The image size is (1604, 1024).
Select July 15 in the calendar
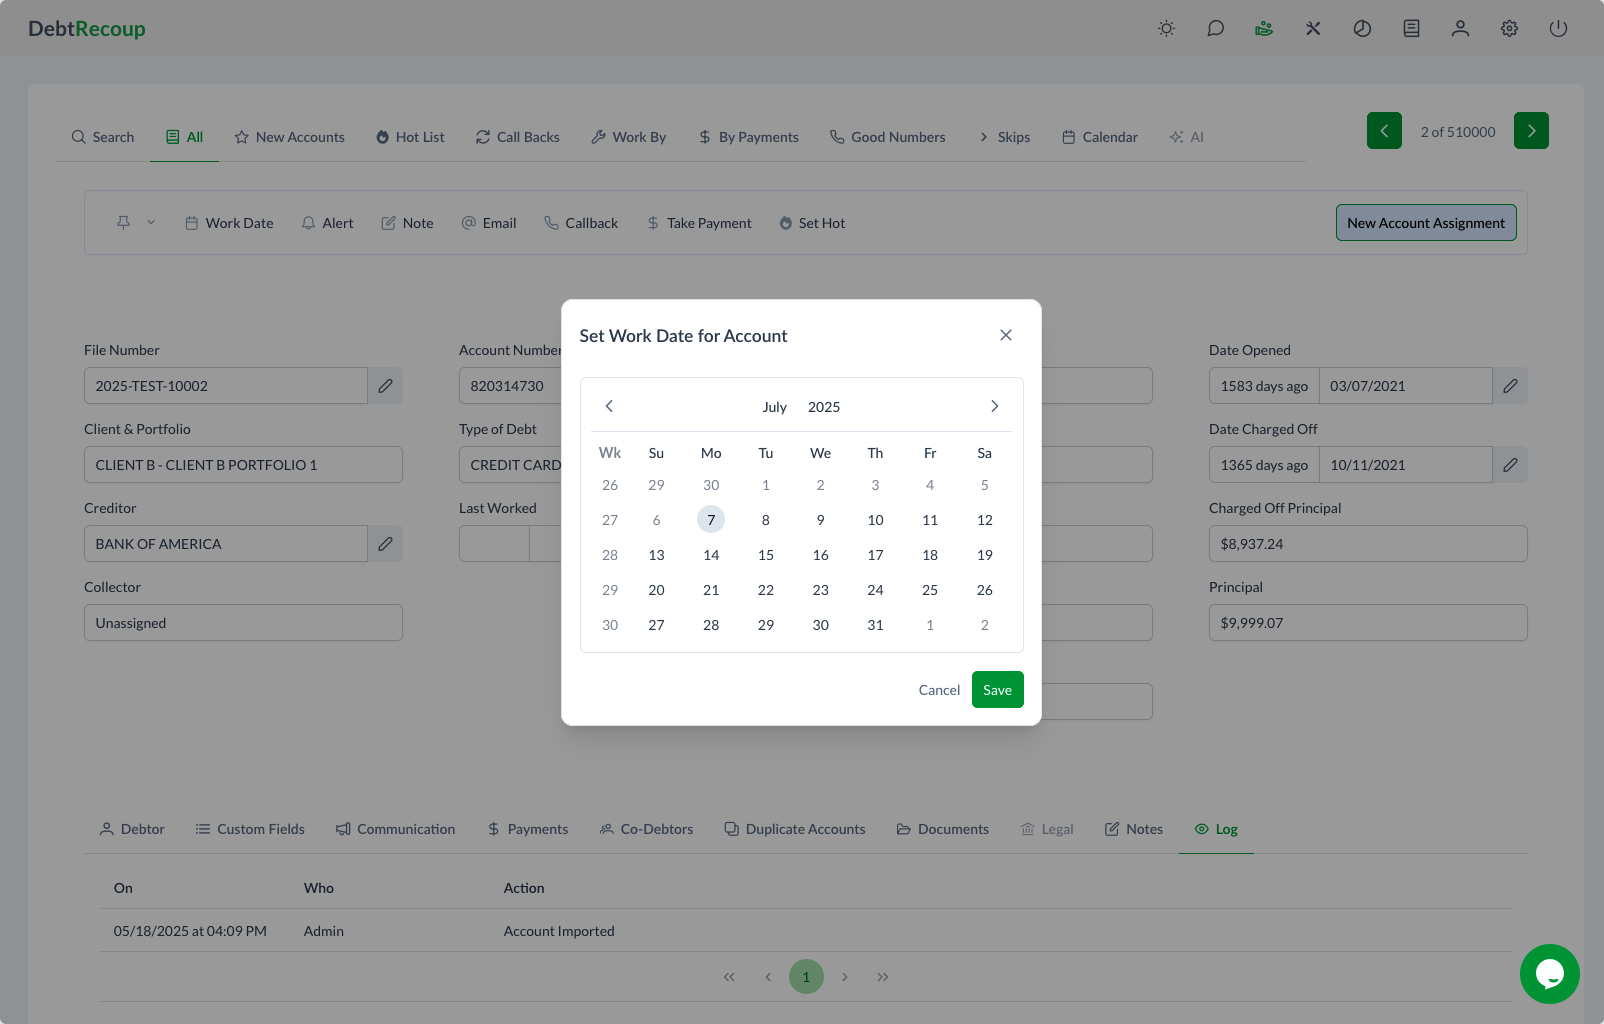[765, 555]
